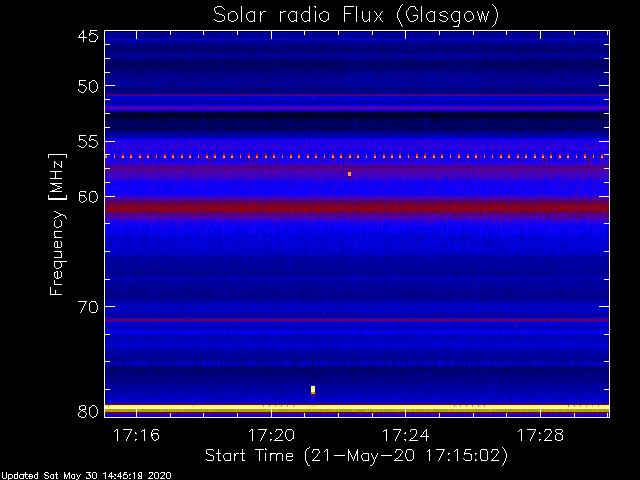
Task: Click the purple line near 71 MHz
Action: click(357, 320)
